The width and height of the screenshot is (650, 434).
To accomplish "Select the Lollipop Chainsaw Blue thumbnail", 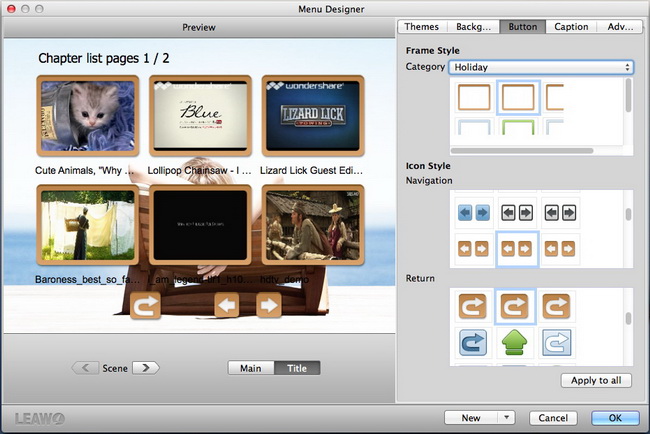I will (x=200, y=116).
